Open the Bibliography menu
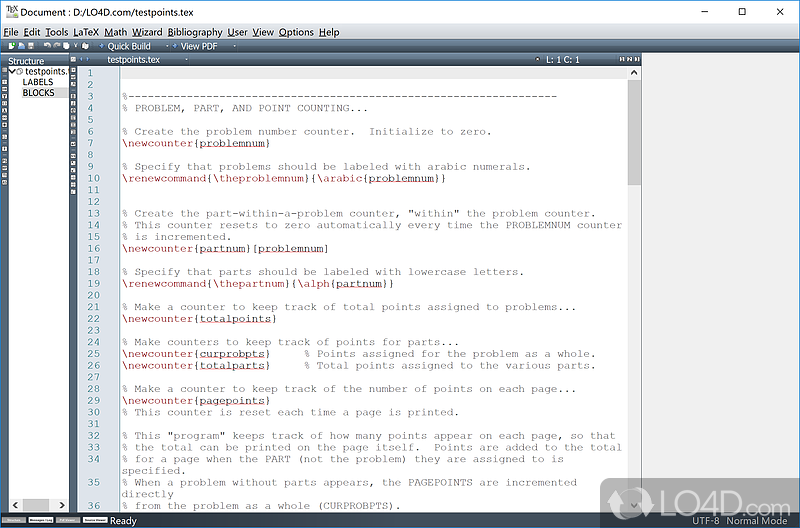 click(x=195, y=32)
